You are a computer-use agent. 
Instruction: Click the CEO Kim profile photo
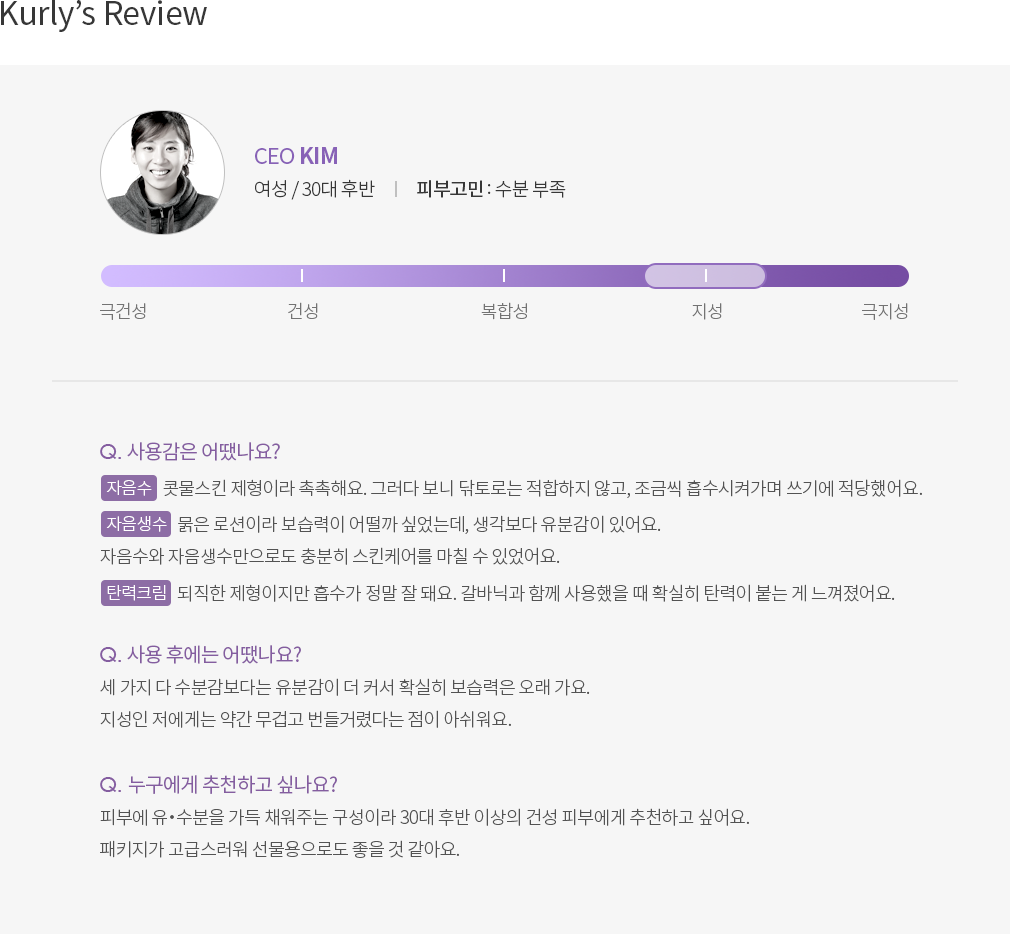click(x=162, y=172)
